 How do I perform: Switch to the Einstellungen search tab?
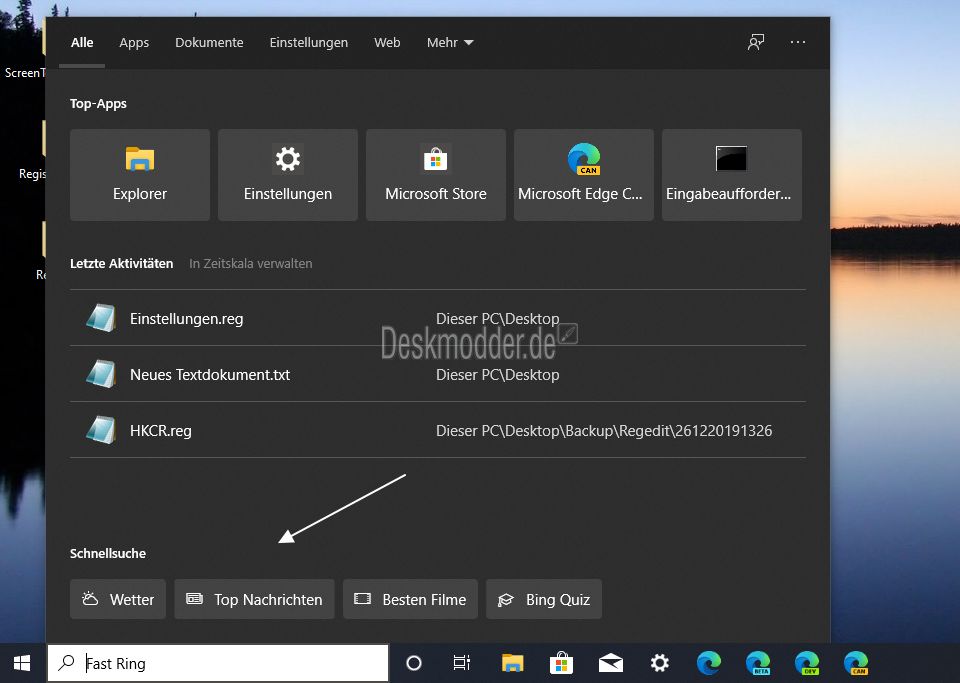click(x=309, y=42)
